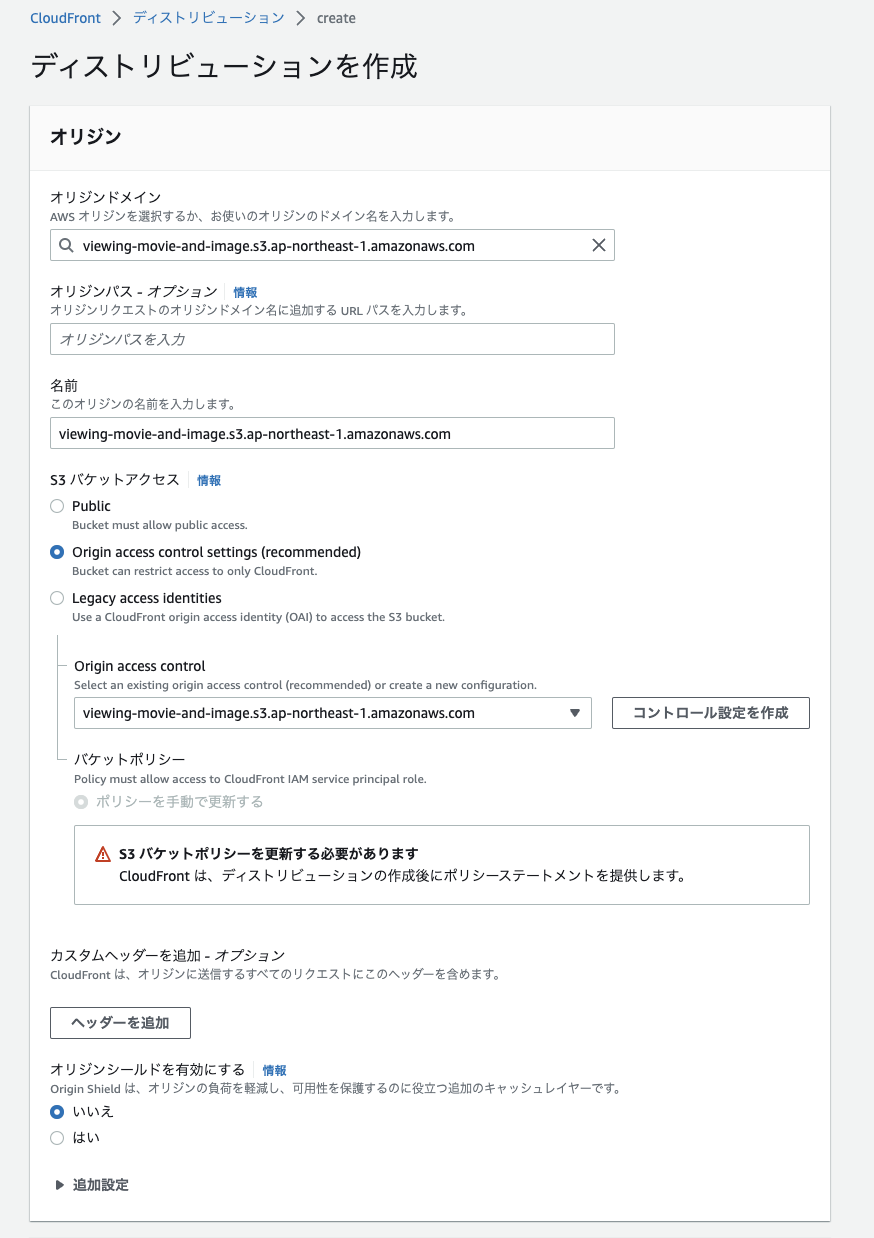Click the コントロール設定を作成 button

tap(710, 713)
